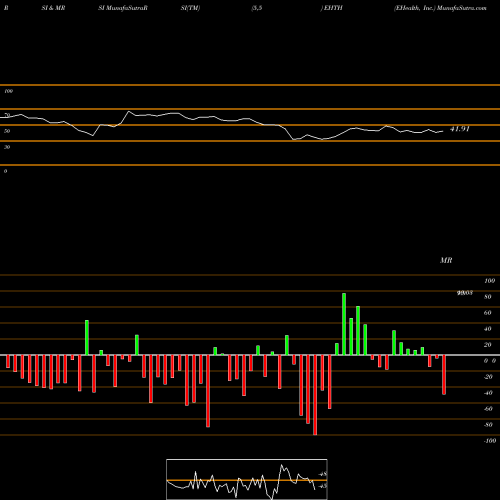Click the 'SI MunafaSutraR' header text
500x500 pixels.
coord(123,8)
